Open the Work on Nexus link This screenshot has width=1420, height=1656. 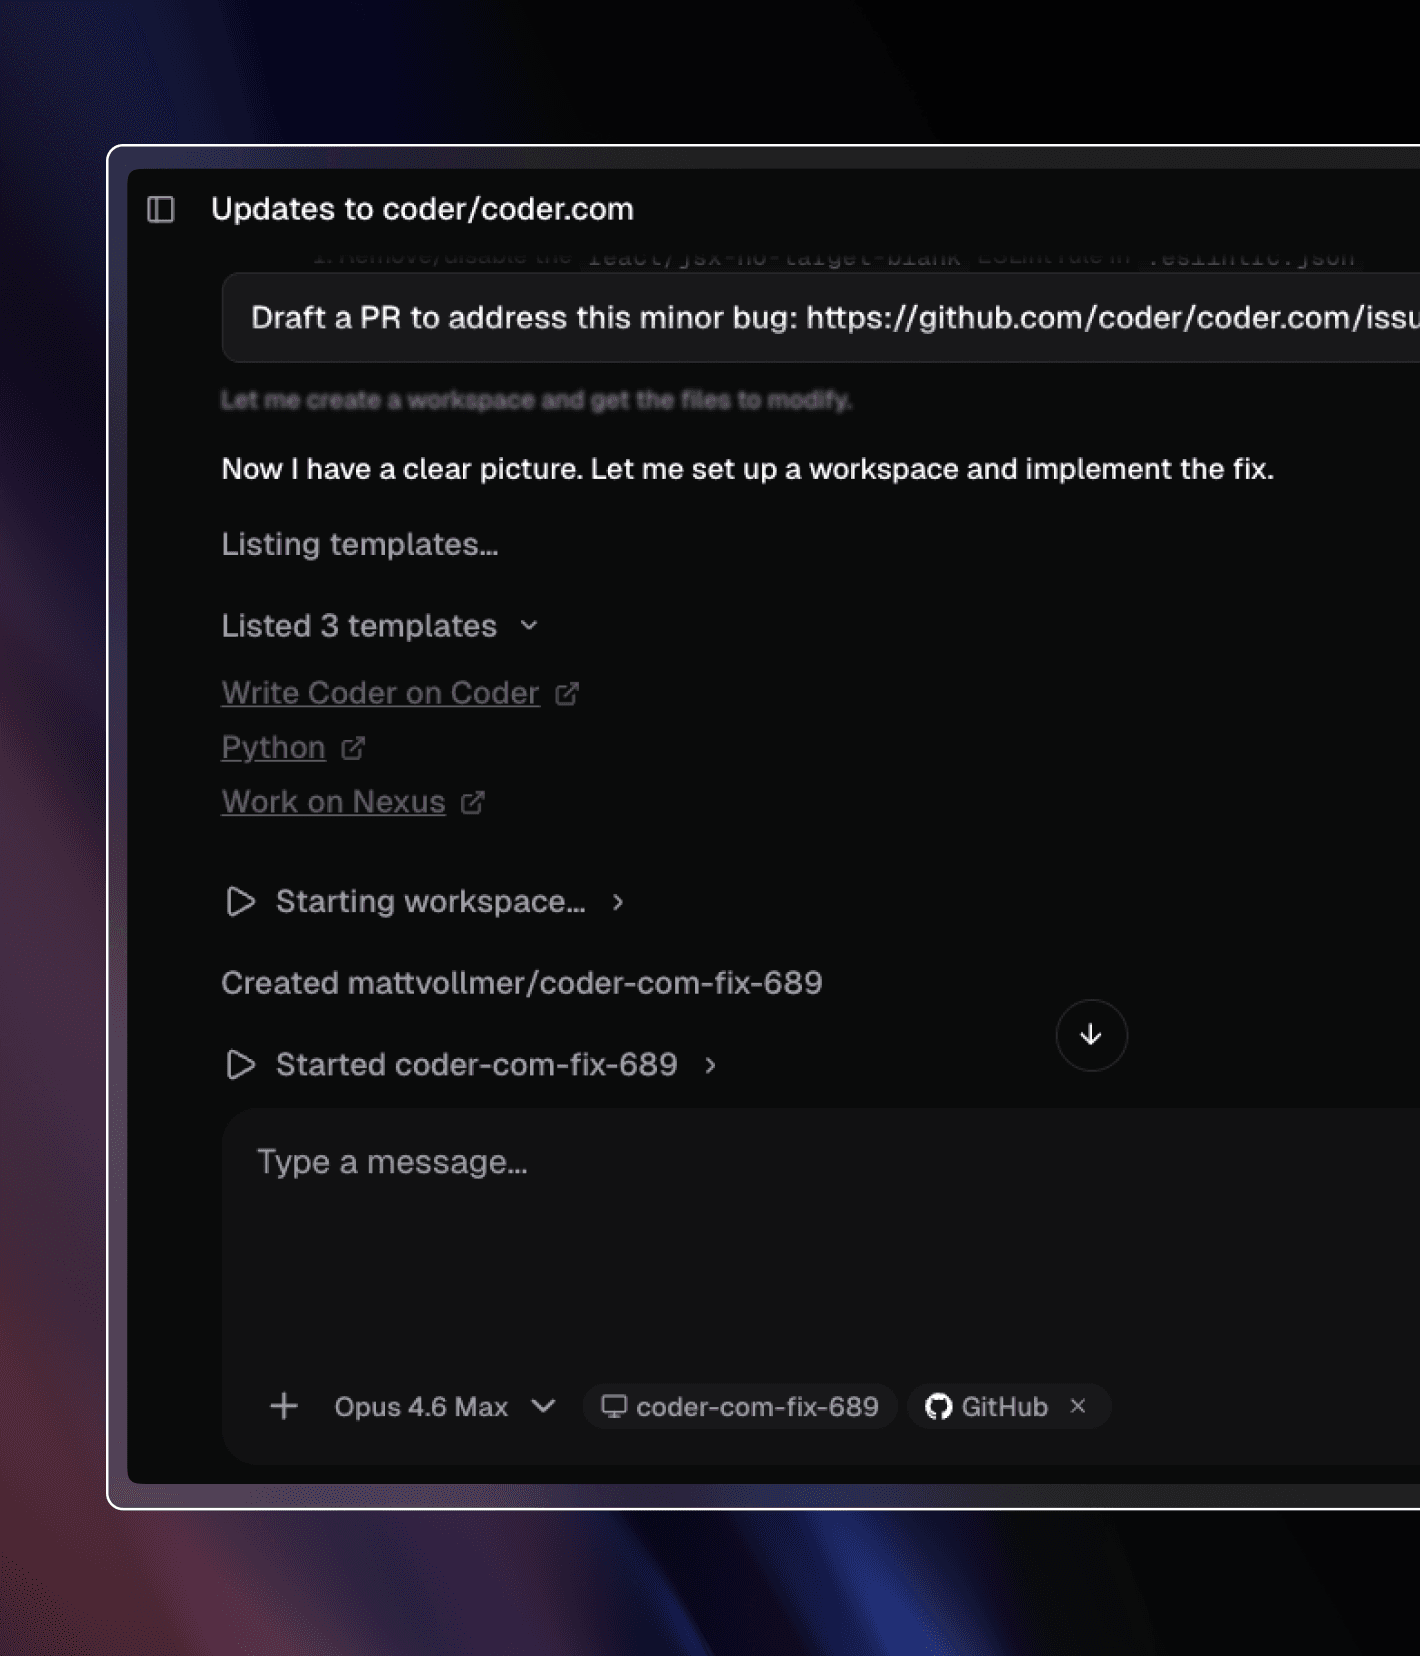tap(333, 802)
